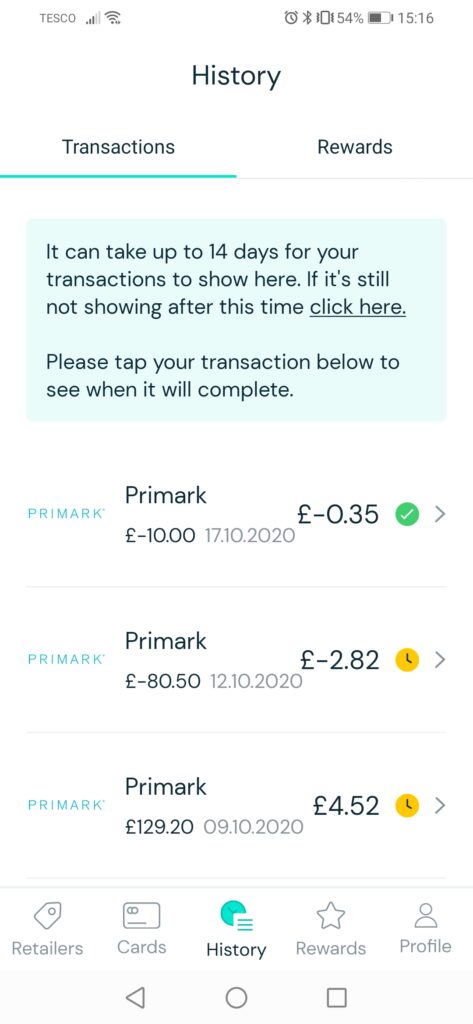Expand the 09.10.2020 Primark transaction chevron
The image size is (473, 1024).
coord(440,806)
